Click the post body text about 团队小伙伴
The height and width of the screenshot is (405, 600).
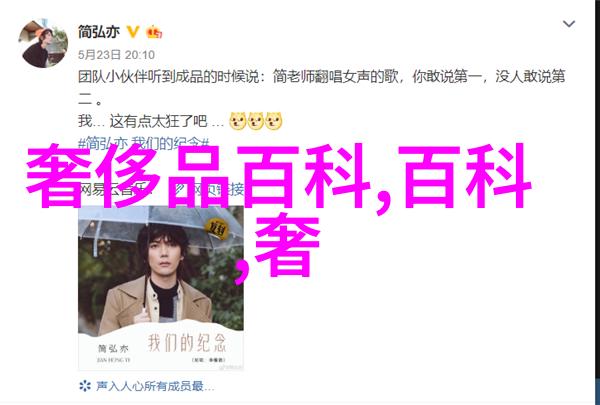point(321,88)
